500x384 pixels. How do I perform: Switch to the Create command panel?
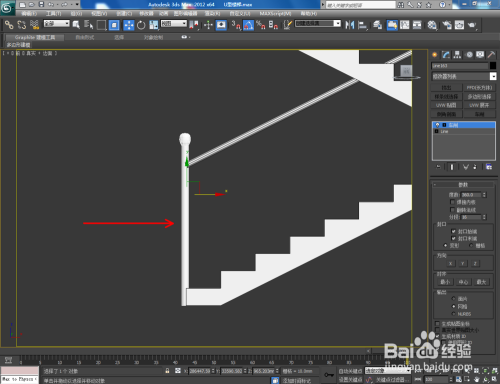[434, 55]
